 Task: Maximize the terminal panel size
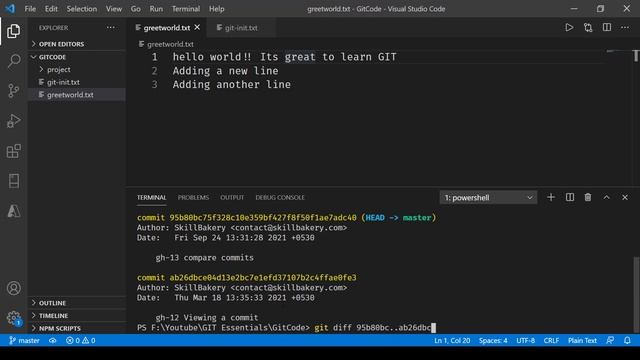coord(607,198)
